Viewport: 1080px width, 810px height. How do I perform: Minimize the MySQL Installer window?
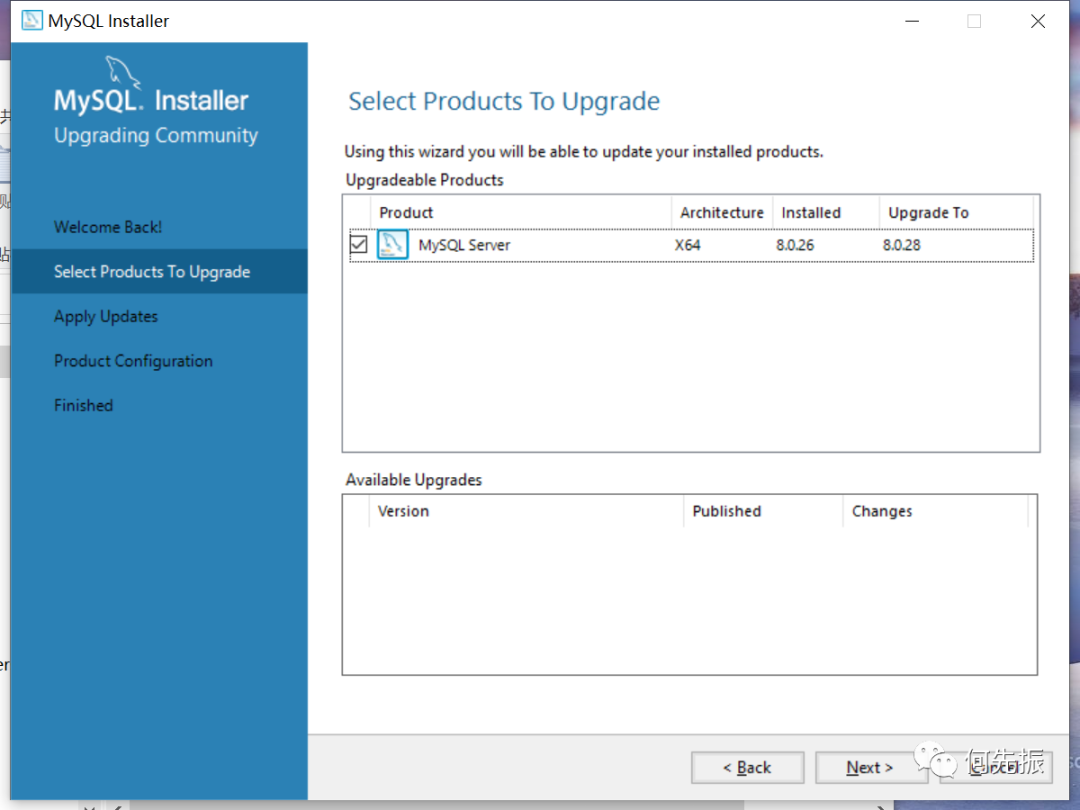pos(912,21)
